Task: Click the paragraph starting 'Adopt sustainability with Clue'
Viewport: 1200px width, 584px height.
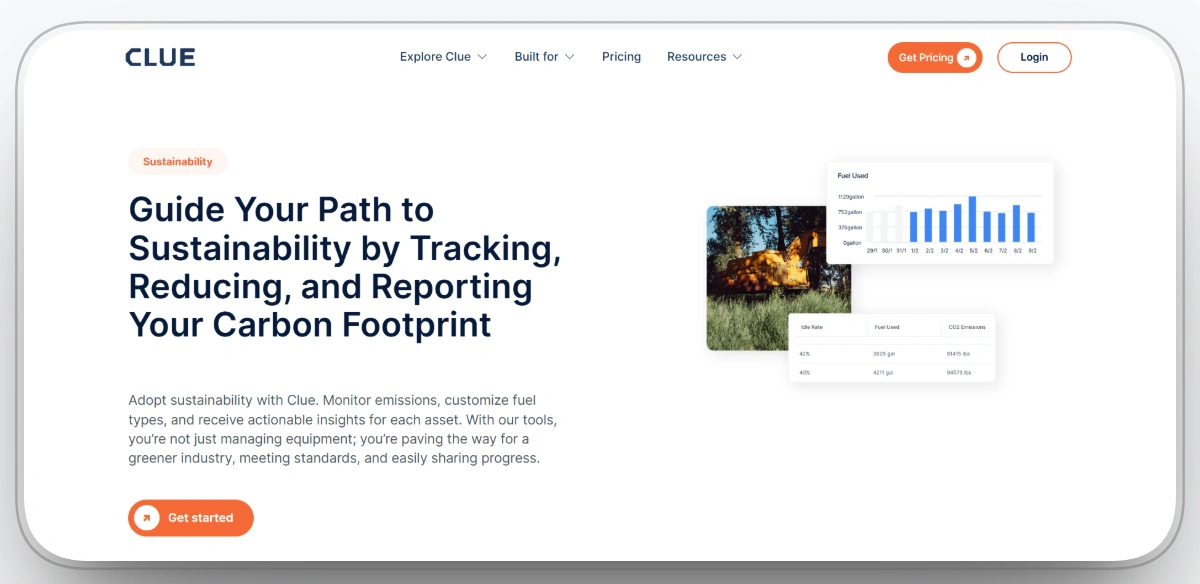Action: pos(343,429)
